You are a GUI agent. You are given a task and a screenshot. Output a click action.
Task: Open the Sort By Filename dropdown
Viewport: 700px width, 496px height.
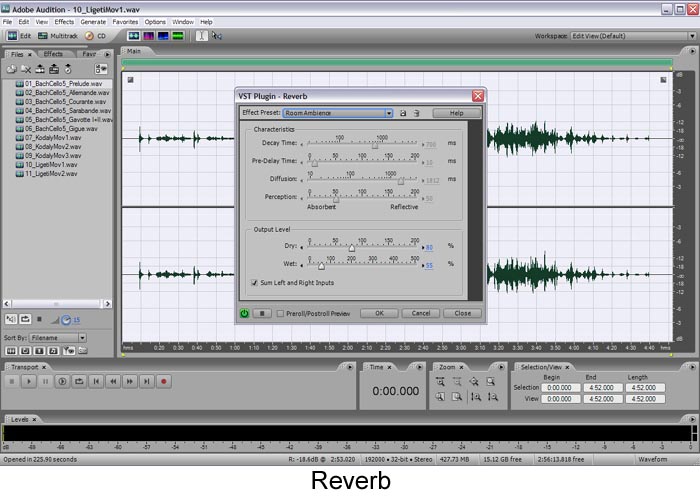click(x=82, y=338)
